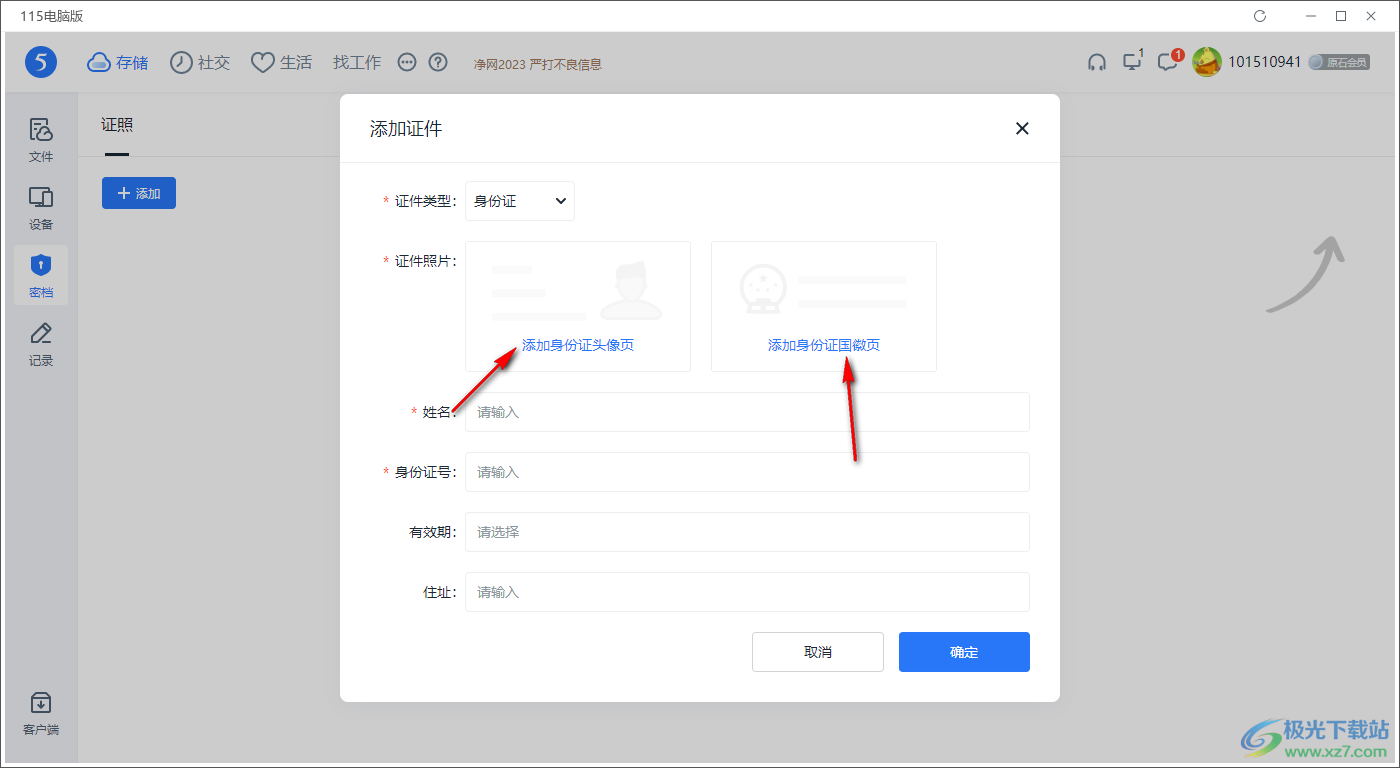Image resolution: width=1400 pixels, height=768 pixels.
Task: Open the 净网2023 notice link
Action: (538, 64)
